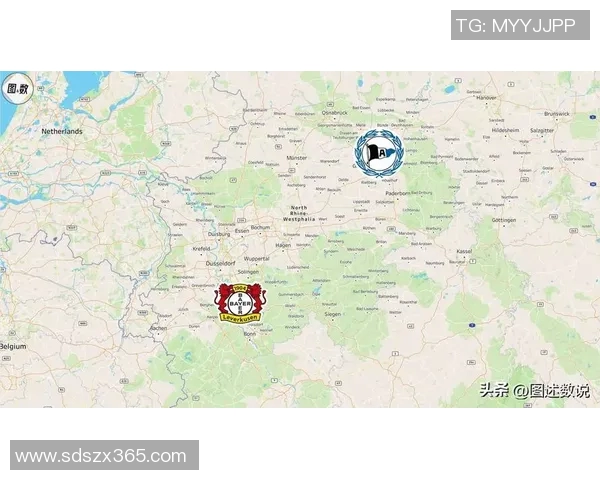
Task: Select the Hildesheim city label
Action: (505, 130)
